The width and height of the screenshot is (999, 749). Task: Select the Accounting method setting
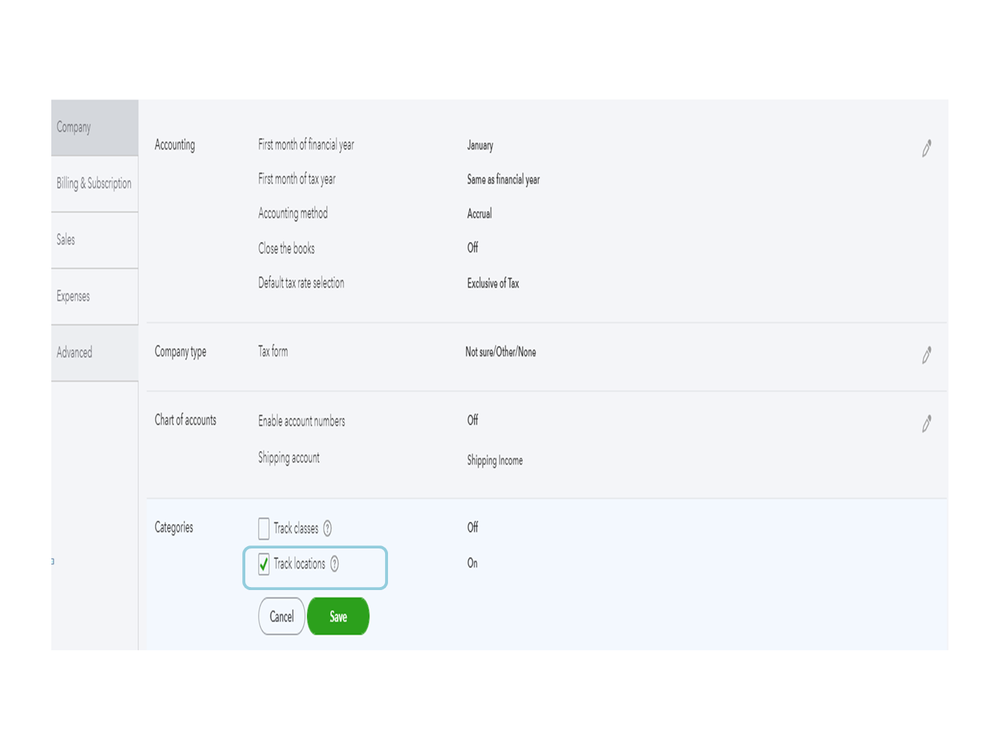pos(293,214)
